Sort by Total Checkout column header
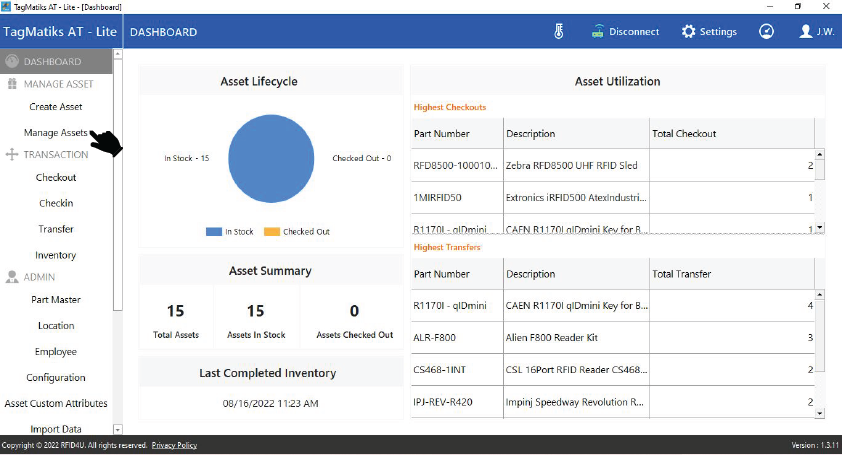842x455 pixels. [x=684, y=133]
